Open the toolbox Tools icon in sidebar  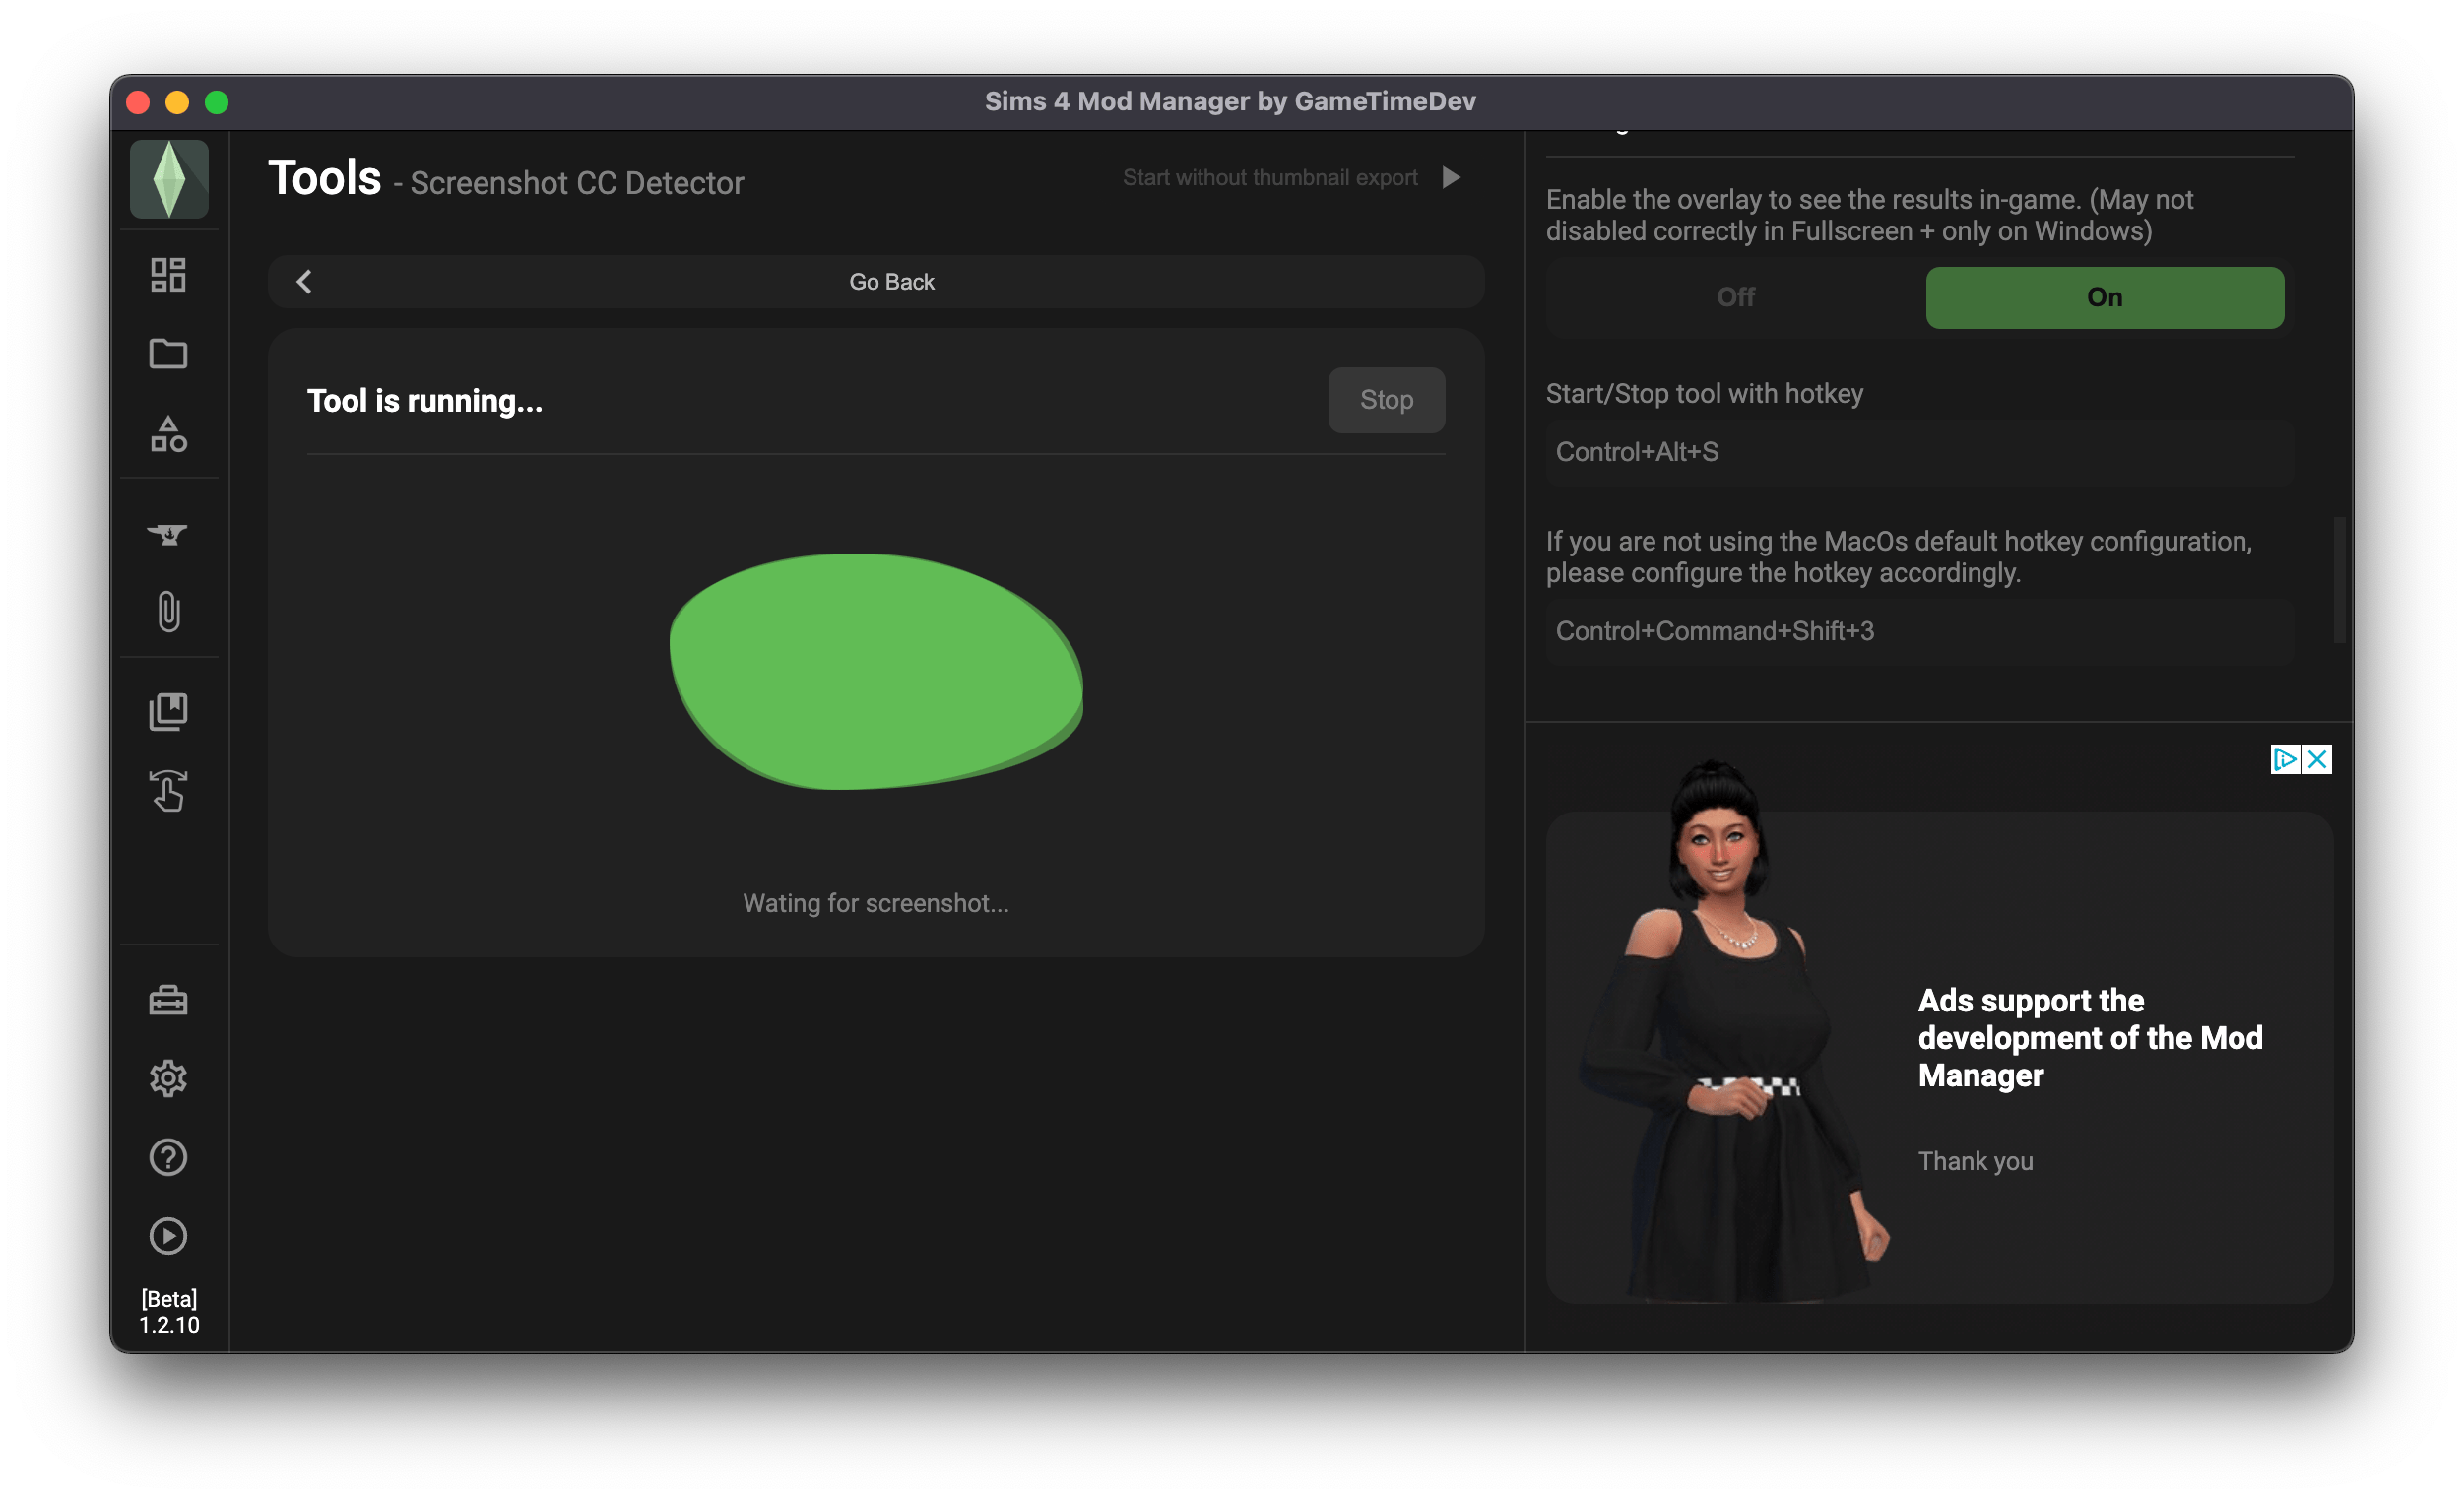pos(168,1001)
